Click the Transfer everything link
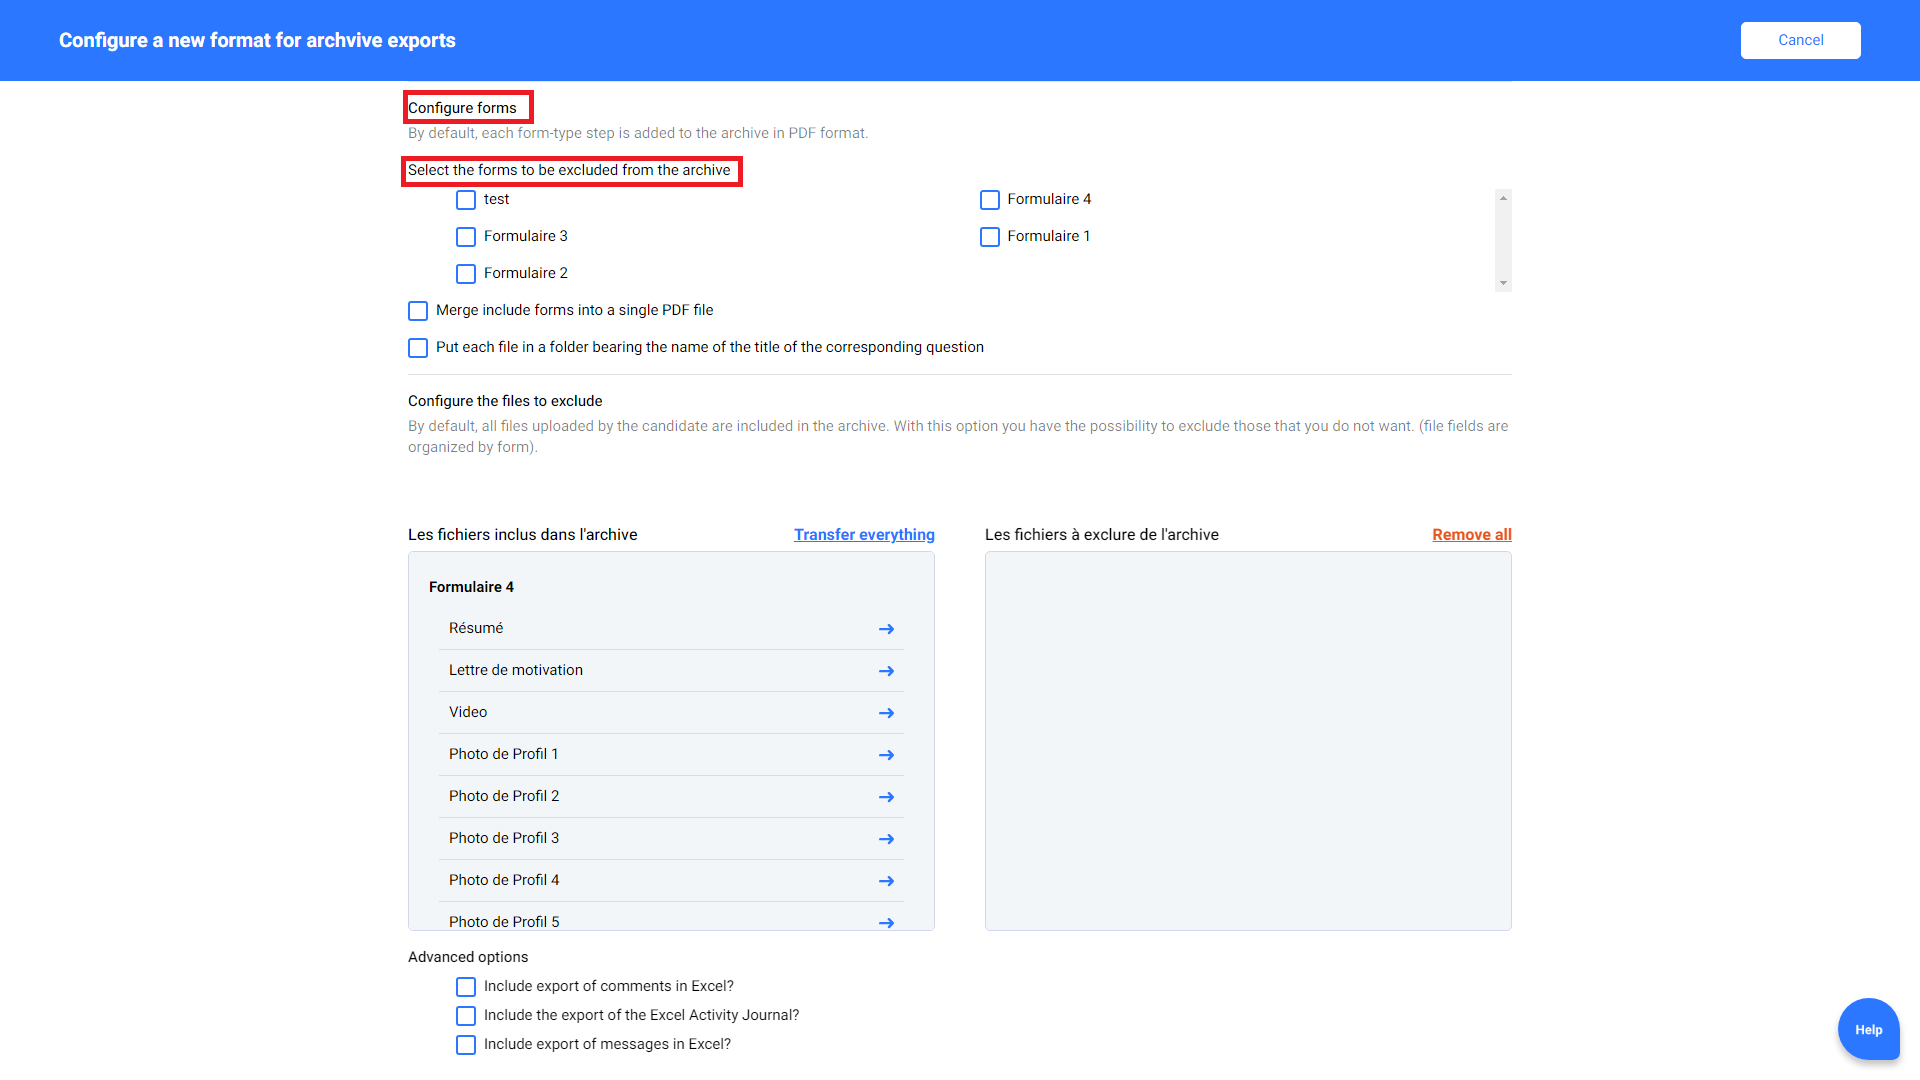 pyautogui.click(x=864, y=535)
